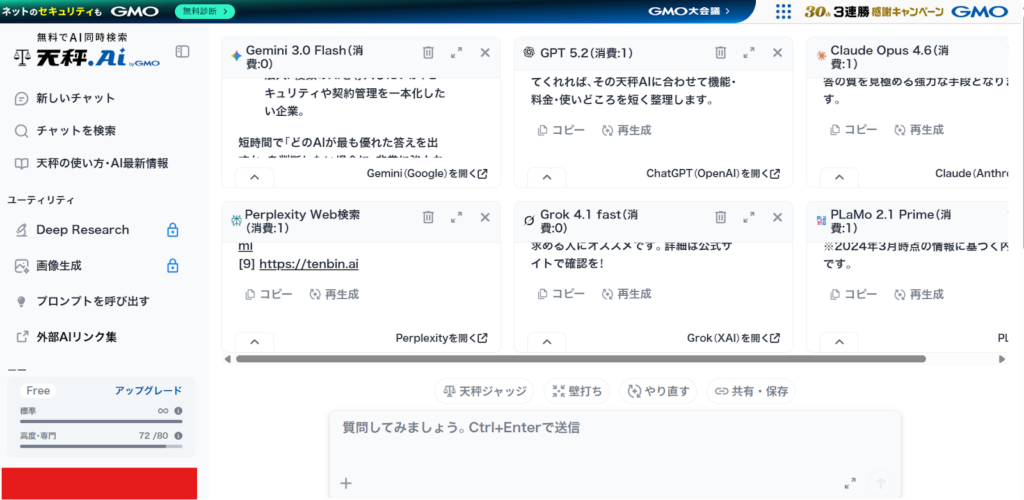Expand the Perplexity Web検索 panel fullscreen

click(x=456, y=217)
